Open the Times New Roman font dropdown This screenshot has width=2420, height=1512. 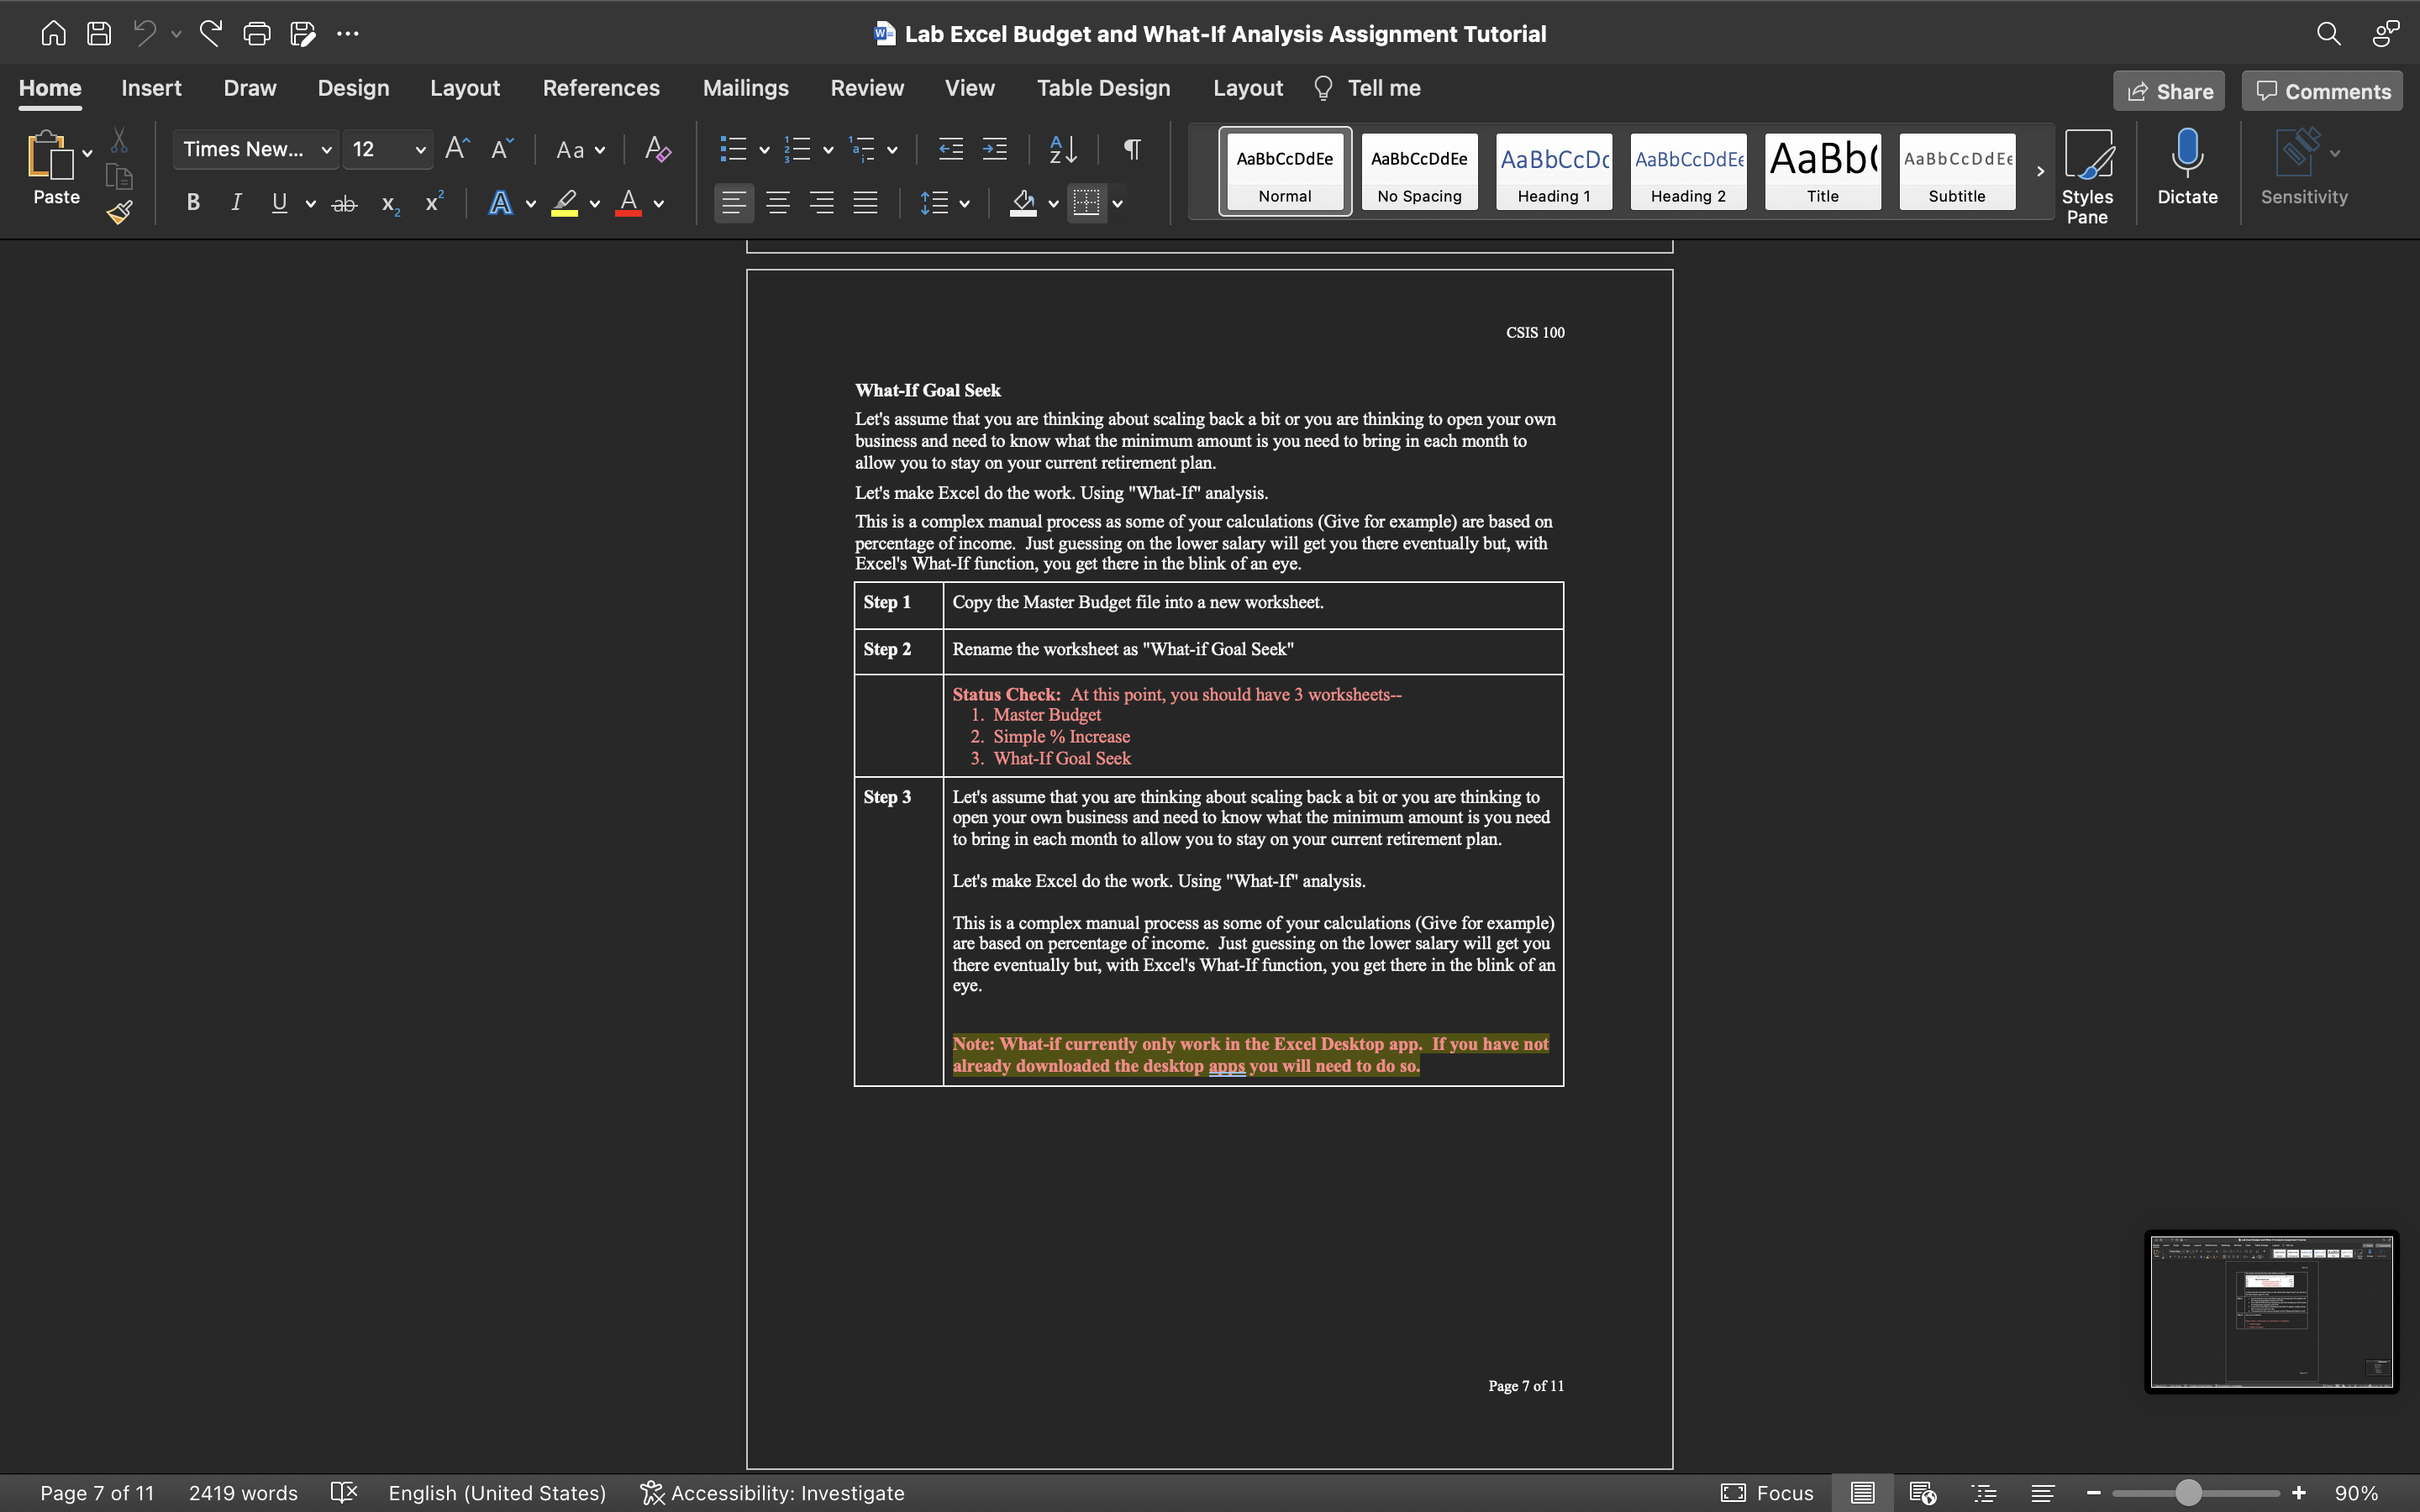pyautogui.click(x=256, y=150)
